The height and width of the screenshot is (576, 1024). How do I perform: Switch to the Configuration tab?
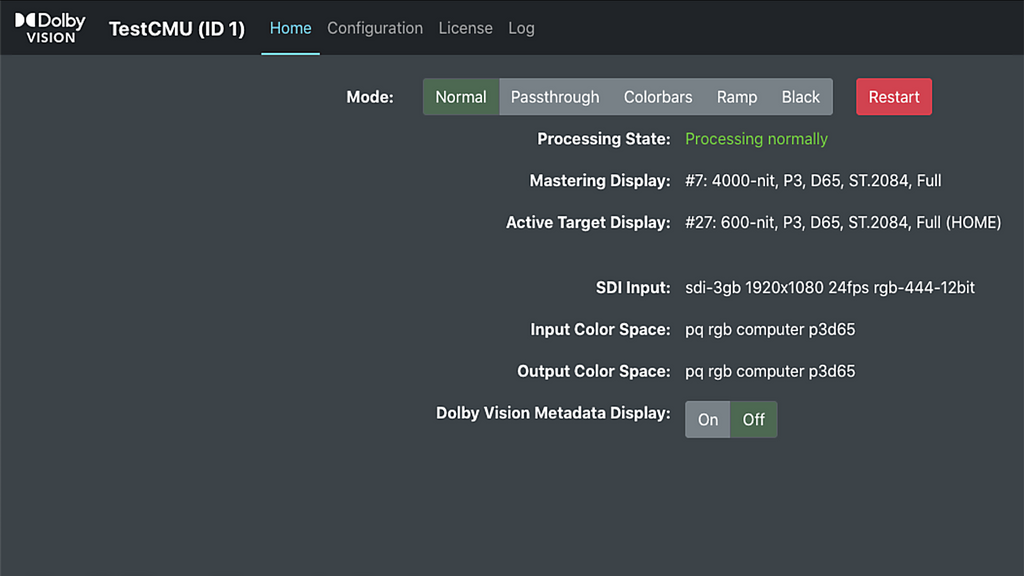click(375, 28)
